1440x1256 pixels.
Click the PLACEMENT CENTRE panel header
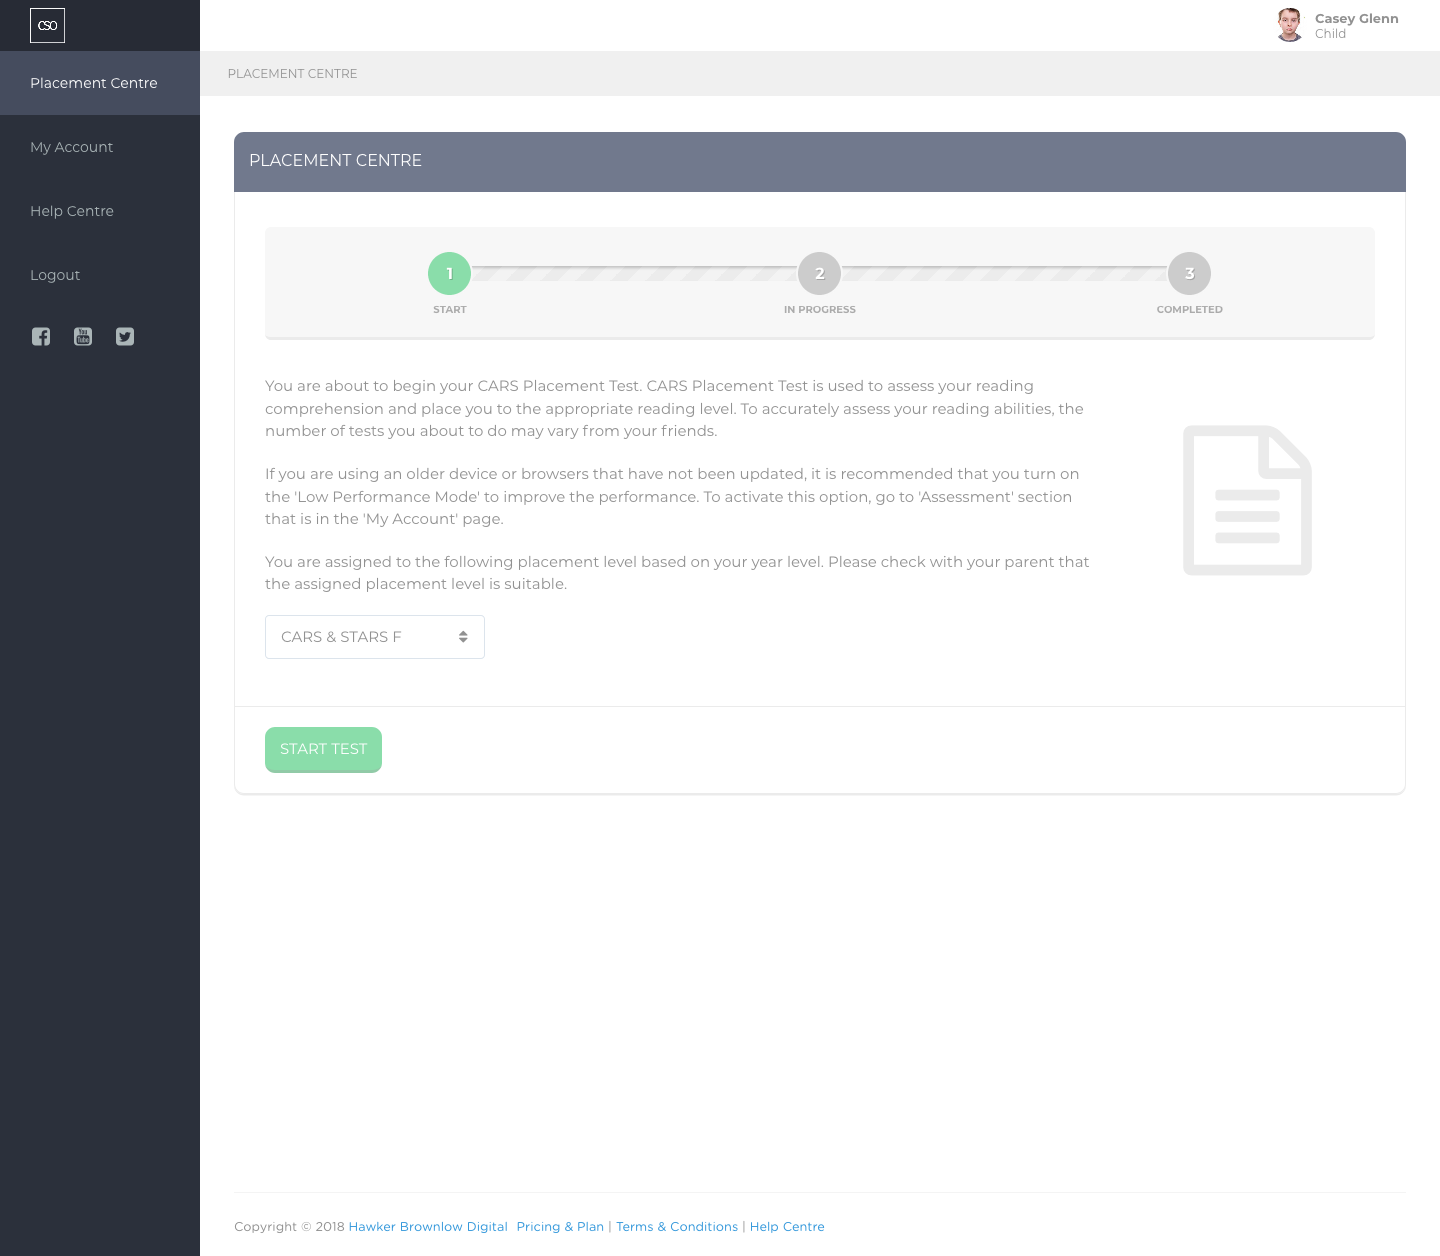point(820,162)
